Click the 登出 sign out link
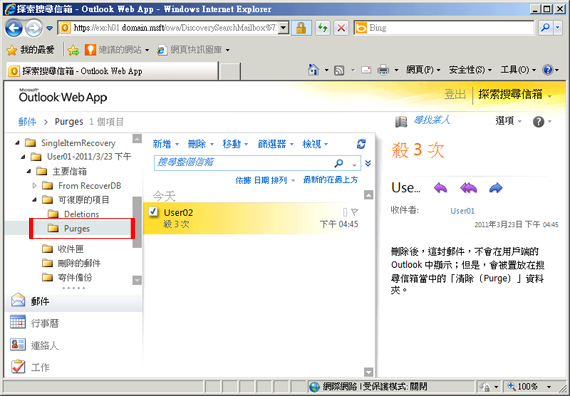 pos(454,95)
